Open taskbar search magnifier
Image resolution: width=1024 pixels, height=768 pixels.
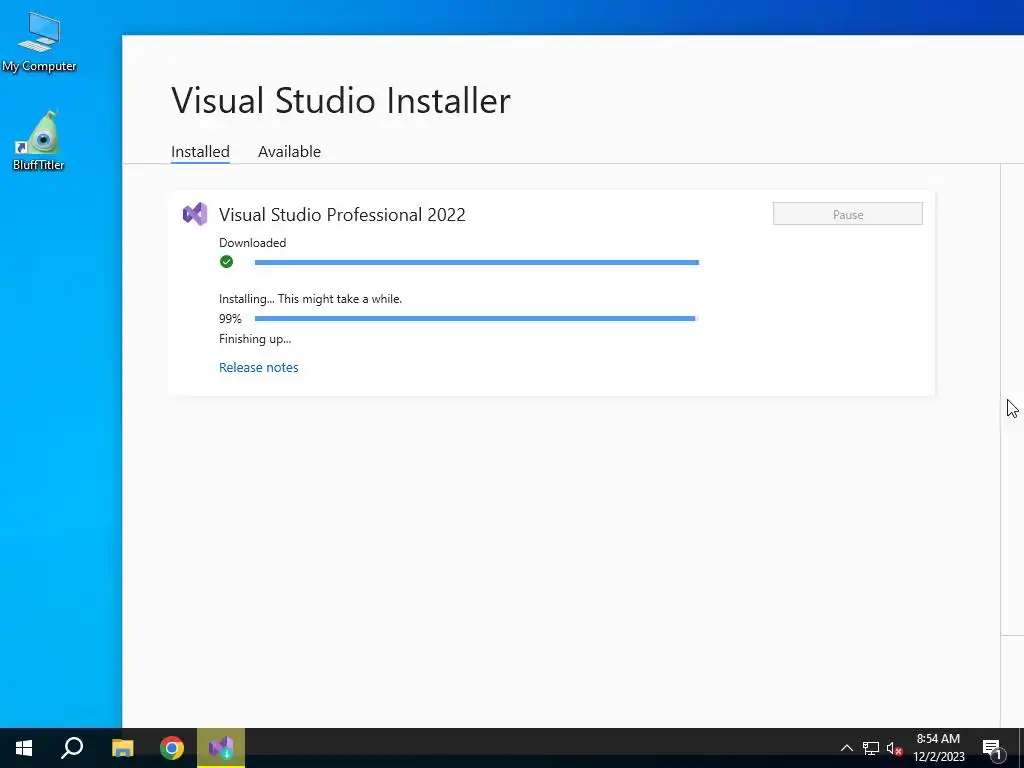72,748
